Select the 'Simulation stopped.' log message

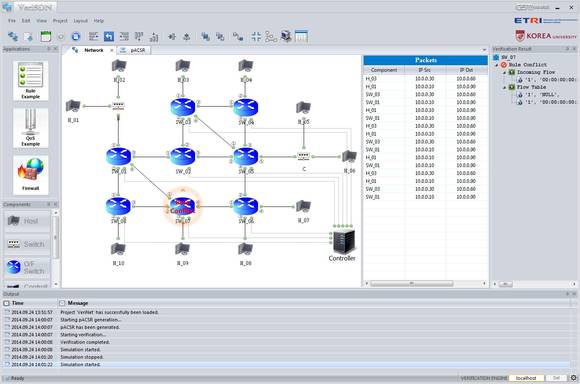coord(82,357)
